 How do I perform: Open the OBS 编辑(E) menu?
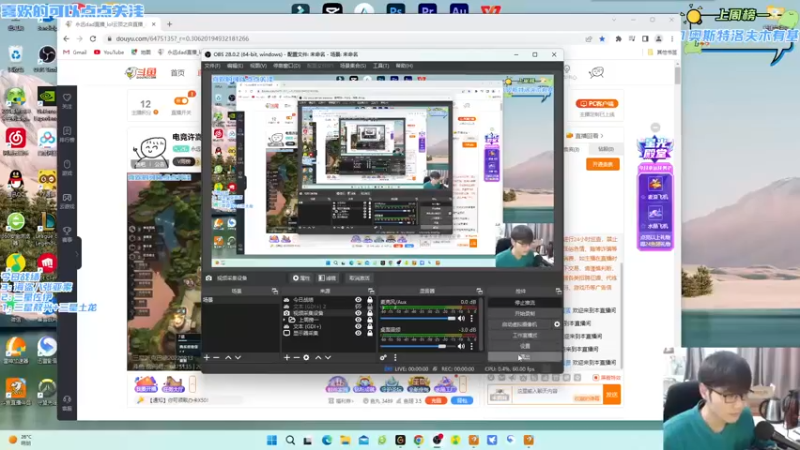coord(235,66)
